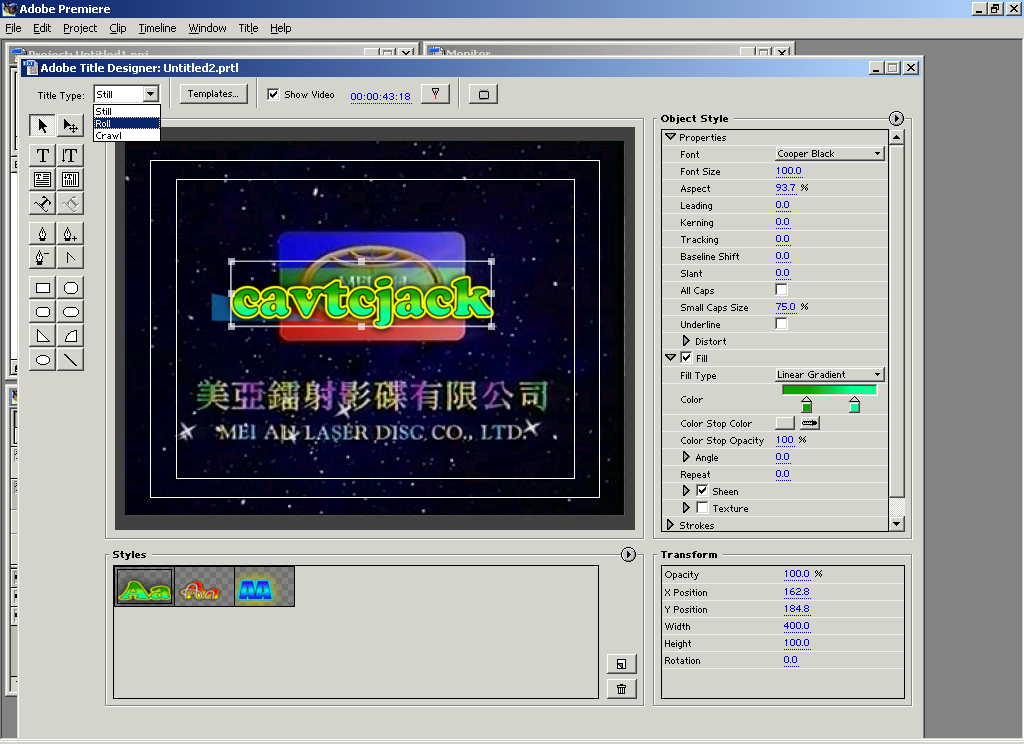1024x744 pixels.
Task: Uncheck the Fill checkbox
Action: [x=686, y=357]
